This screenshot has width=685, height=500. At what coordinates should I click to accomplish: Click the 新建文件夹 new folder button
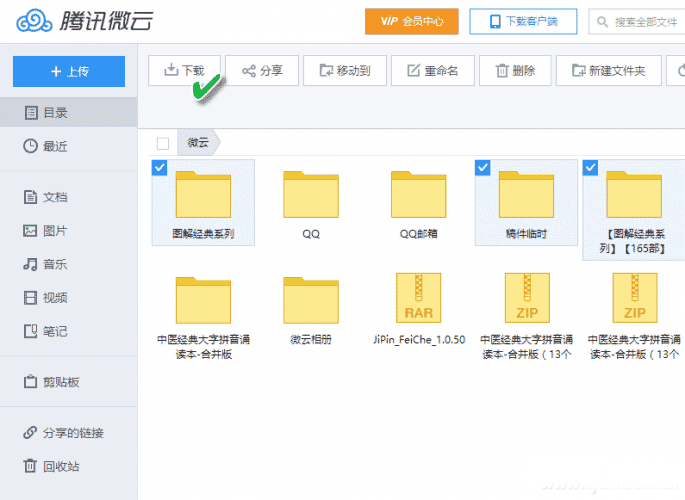[609, 70]
